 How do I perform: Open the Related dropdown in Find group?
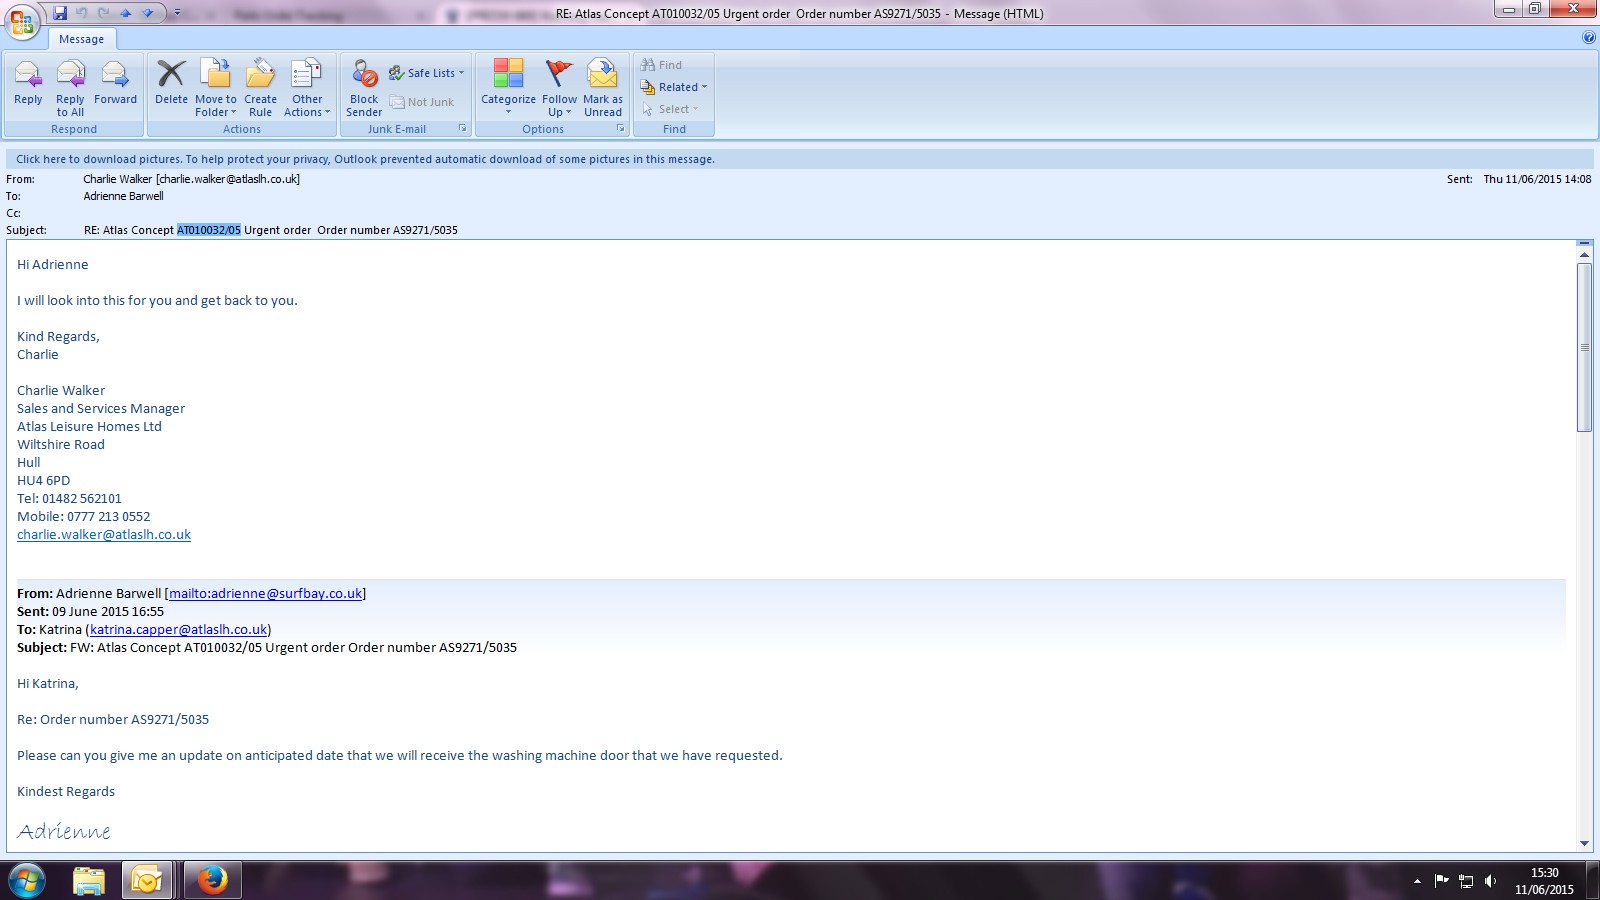[675, 87]
